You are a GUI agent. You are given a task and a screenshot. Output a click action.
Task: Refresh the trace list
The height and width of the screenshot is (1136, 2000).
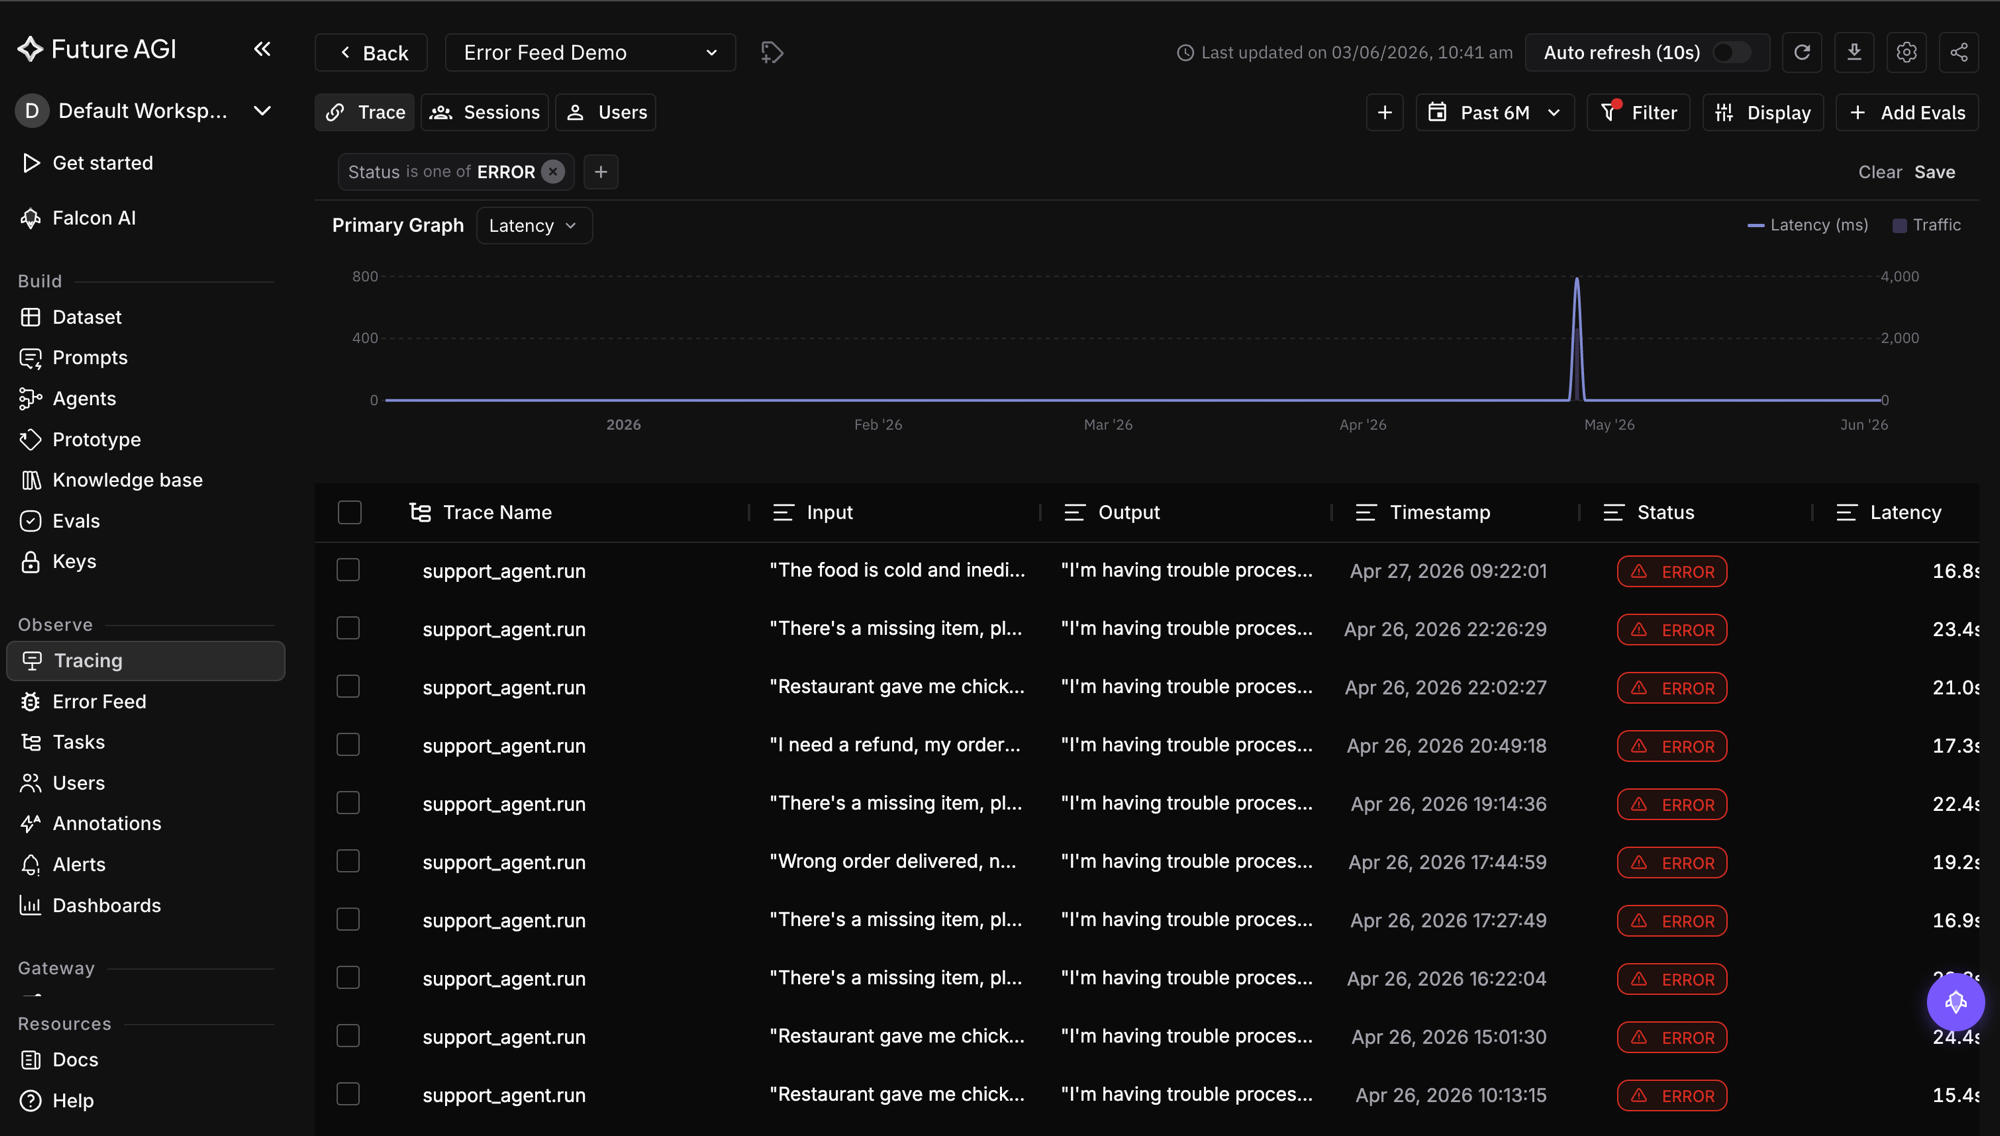point(1802,52)
